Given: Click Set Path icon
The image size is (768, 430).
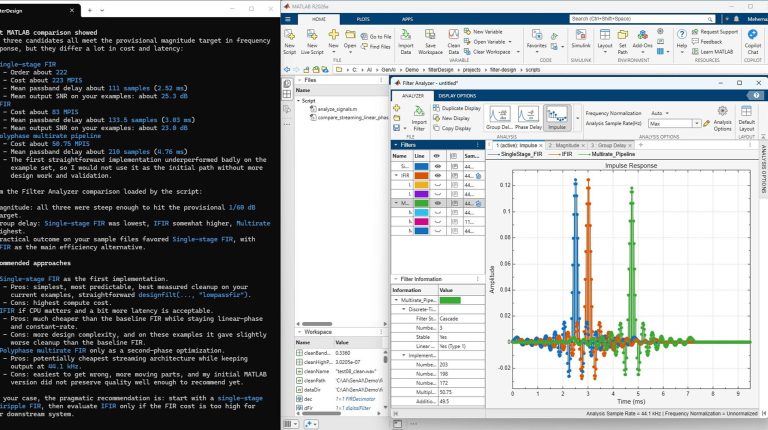Looking at the screenshot, I should (x=623, y=35).
